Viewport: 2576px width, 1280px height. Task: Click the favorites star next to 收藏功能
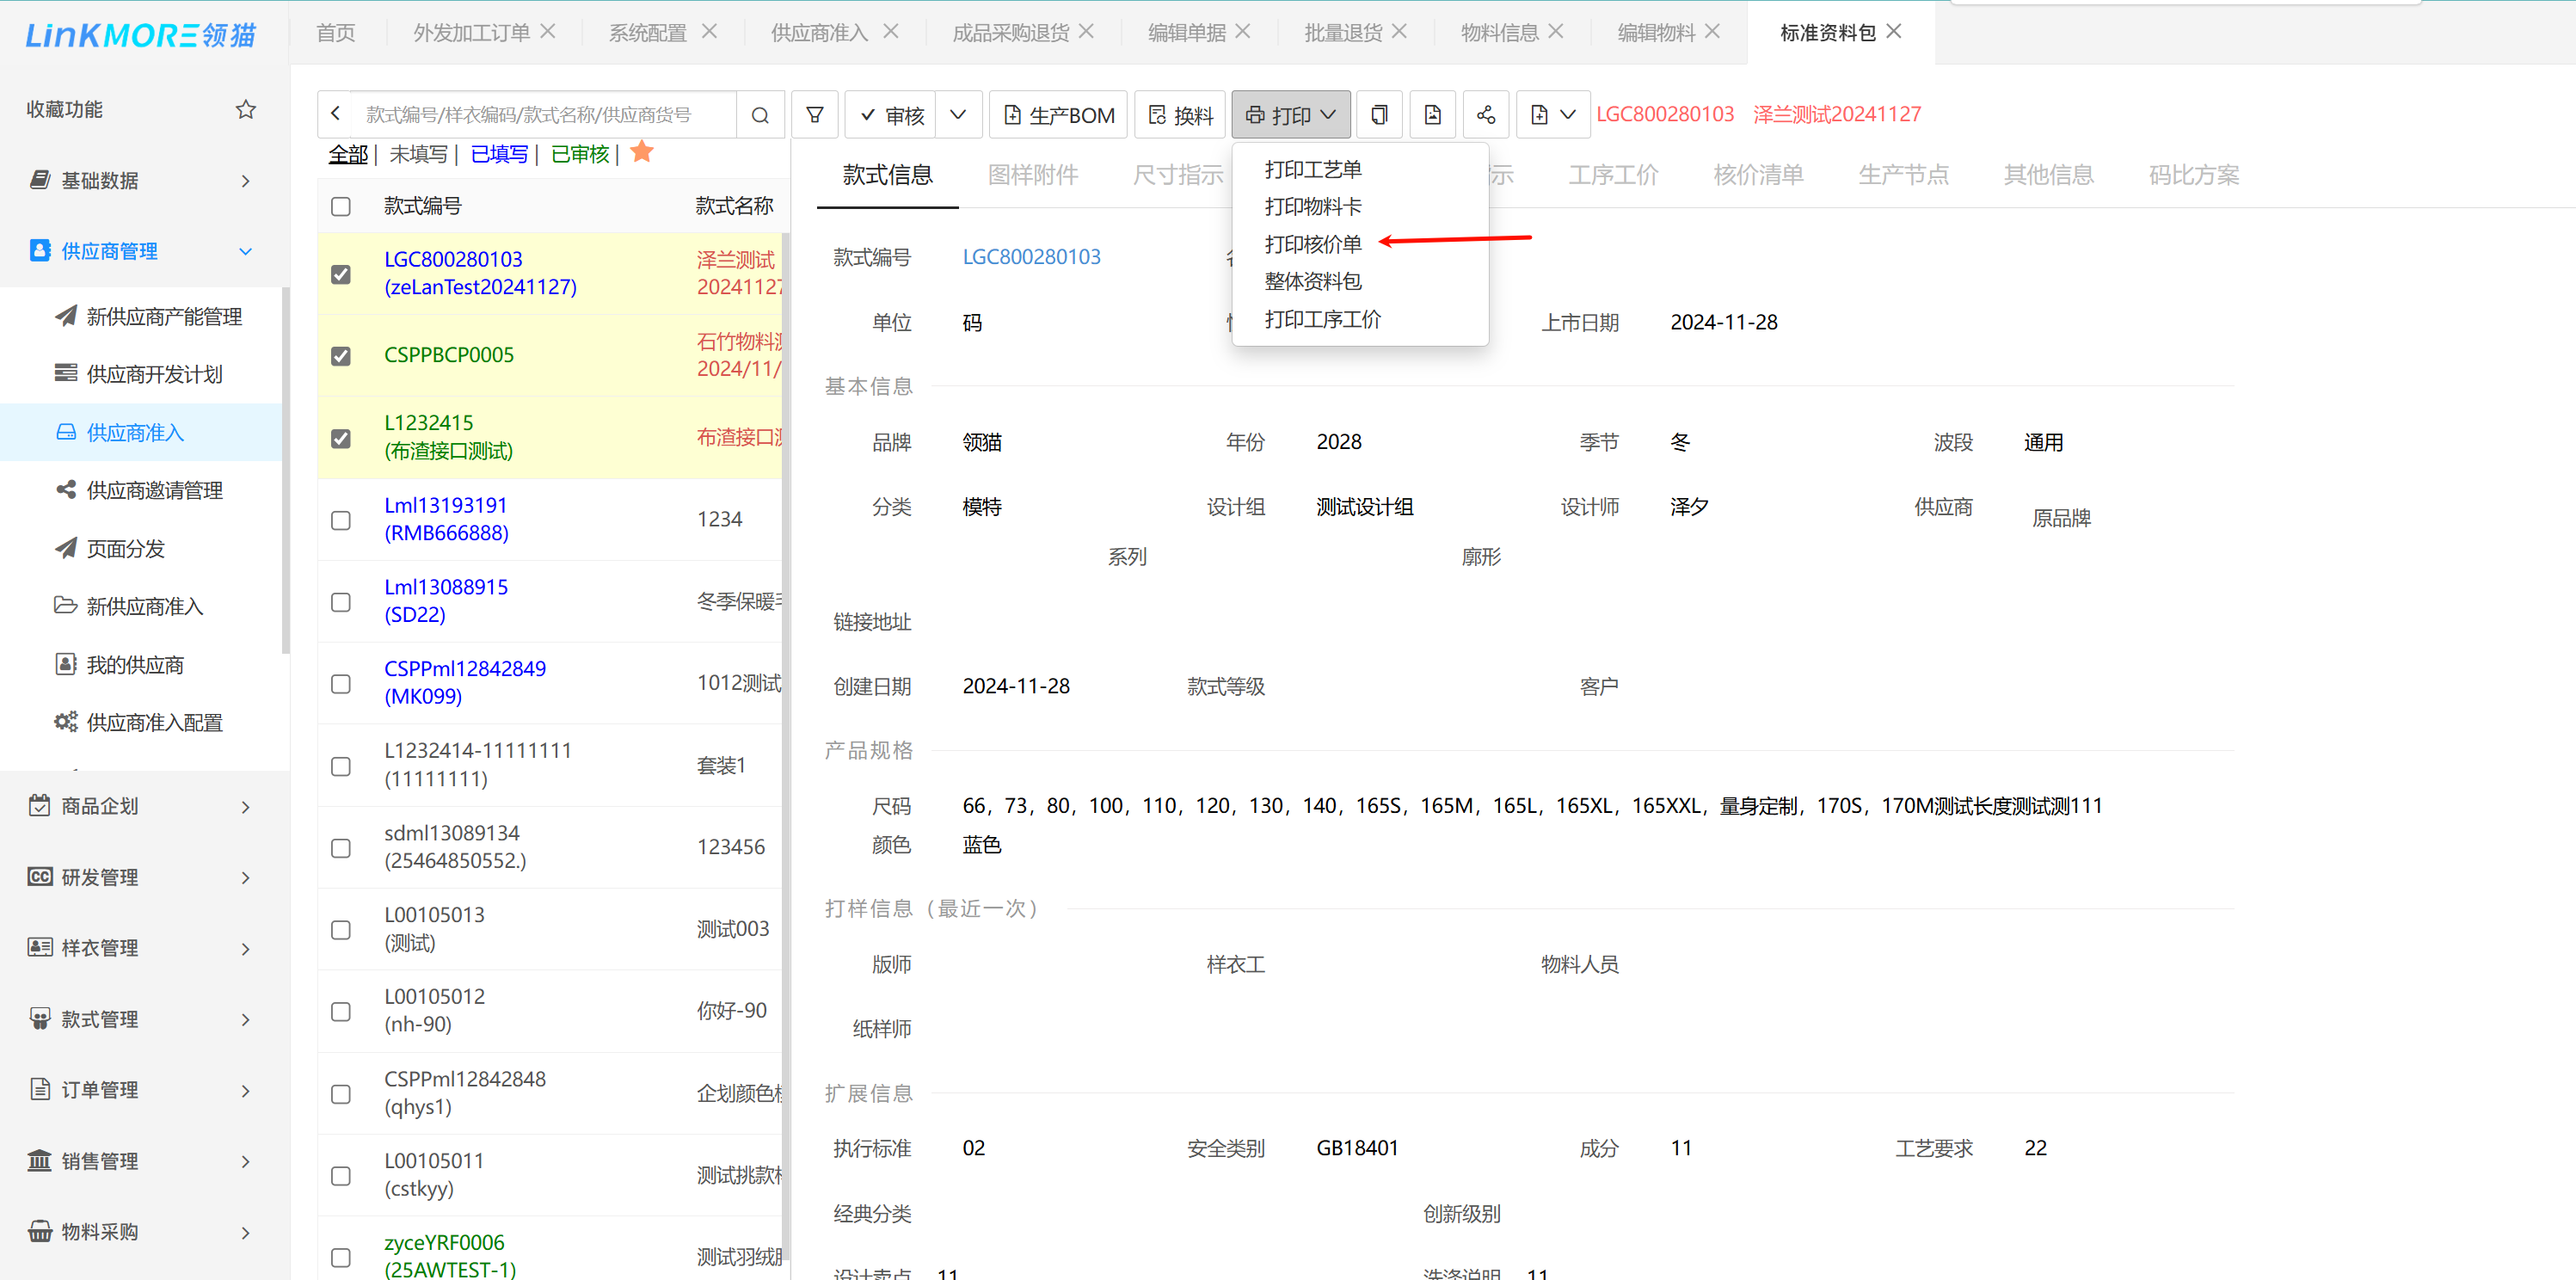tap(246, 109)
